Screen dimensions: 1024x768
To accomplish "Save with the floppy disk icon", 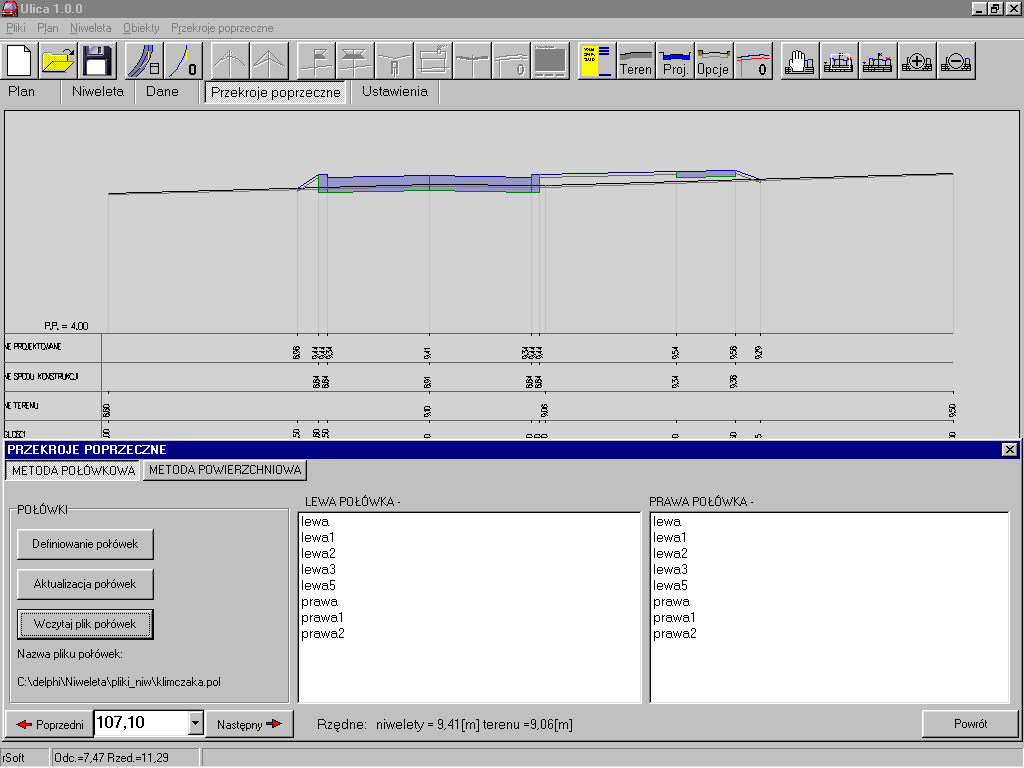I will pyautogui.click(x=97, y=61).
